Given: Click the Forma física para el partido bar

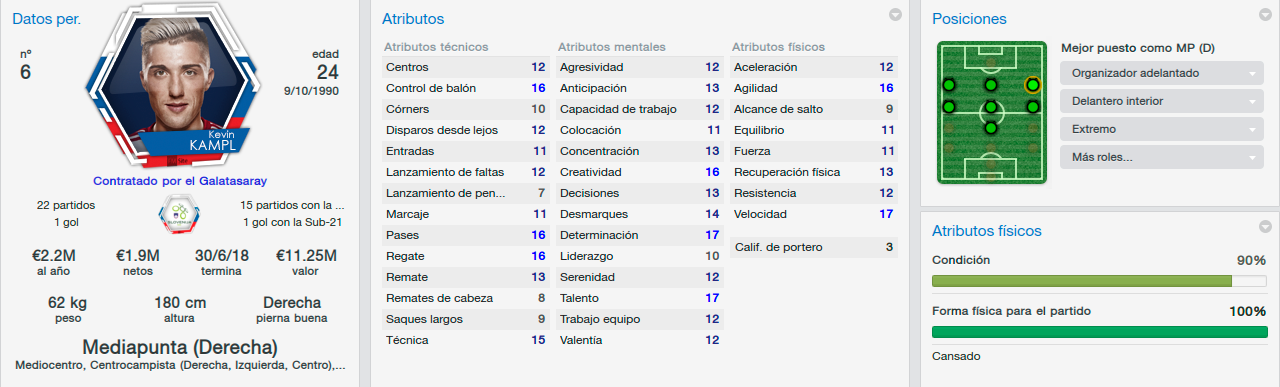Looking at the screenshot, I should click(1099, 332).
